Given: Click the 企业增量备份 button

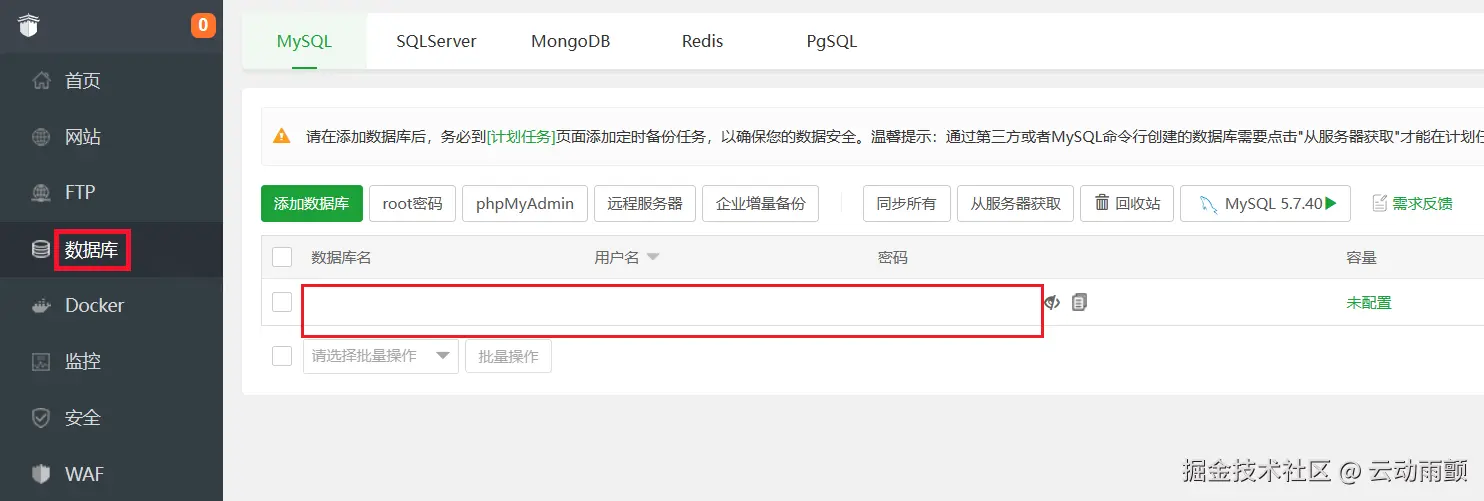Looking at the screenshot, I should point(760,203).
